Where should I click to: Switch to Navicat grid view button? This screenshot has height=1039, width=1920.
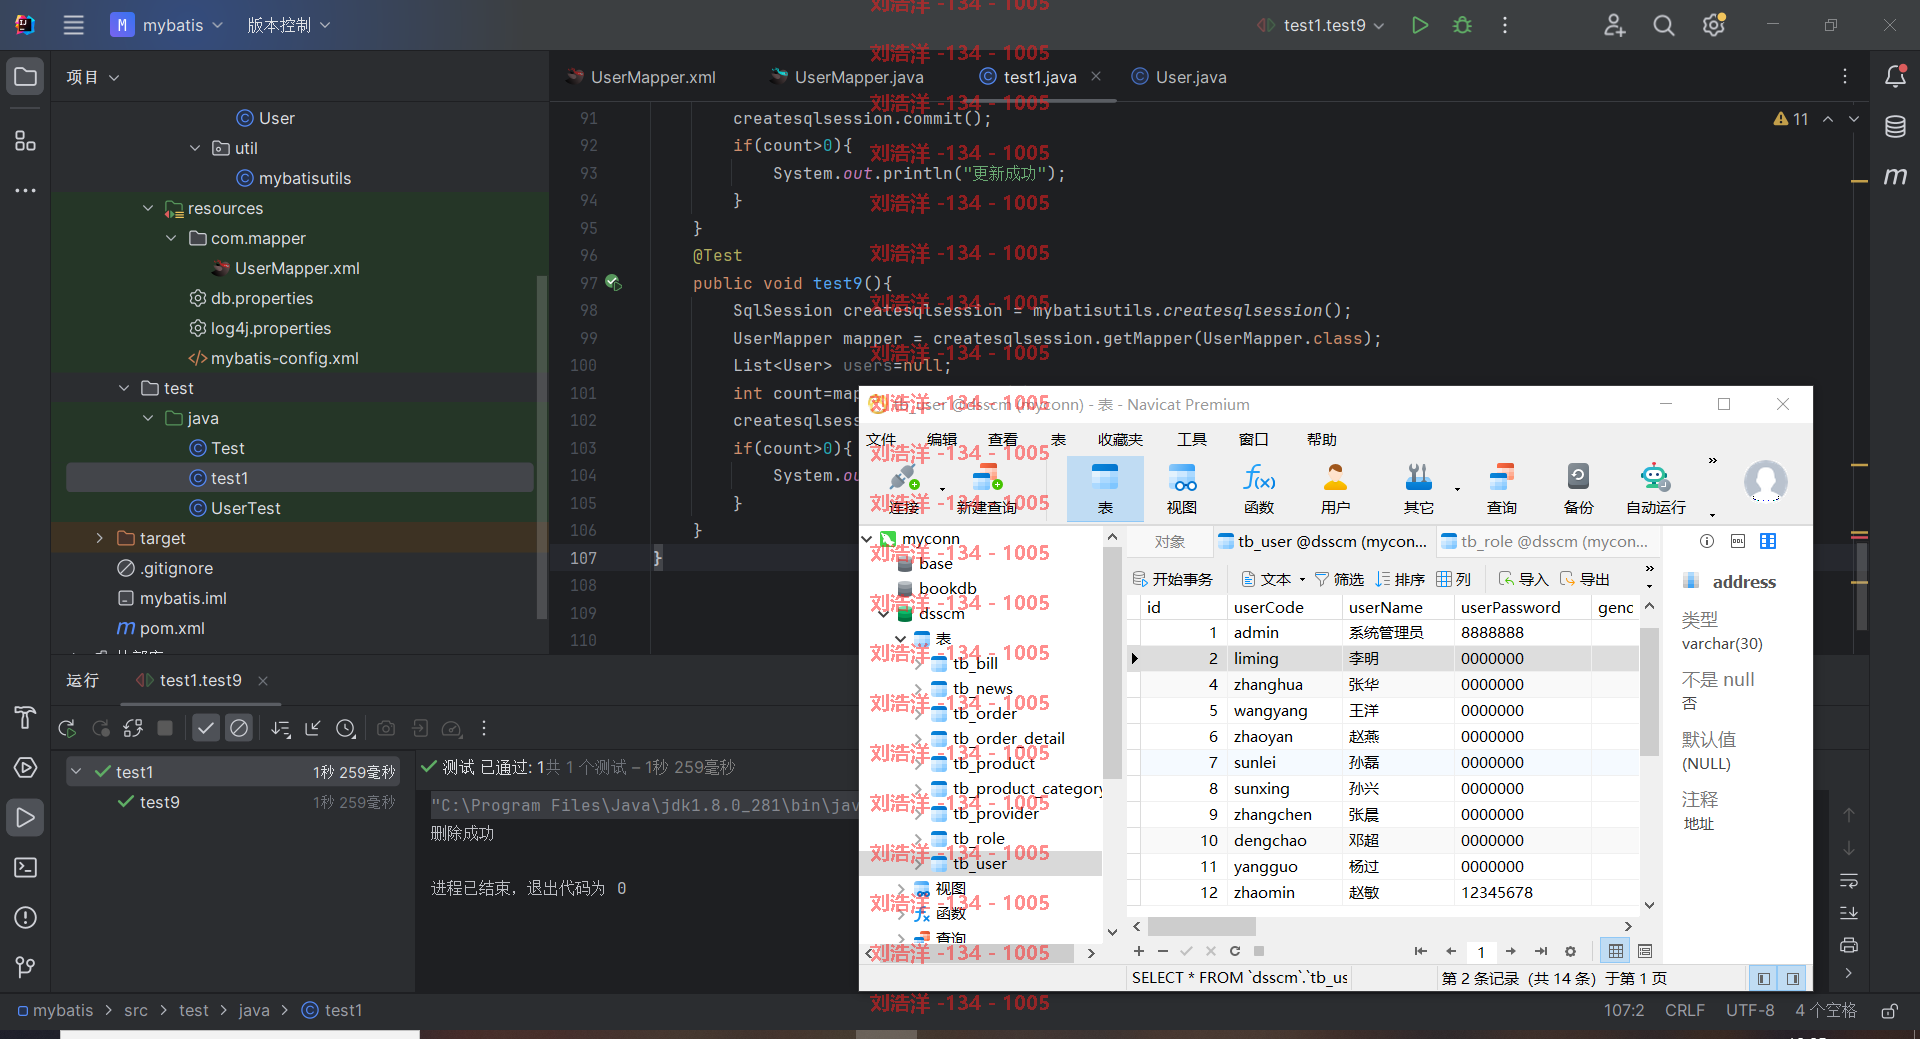(1615, 951)
